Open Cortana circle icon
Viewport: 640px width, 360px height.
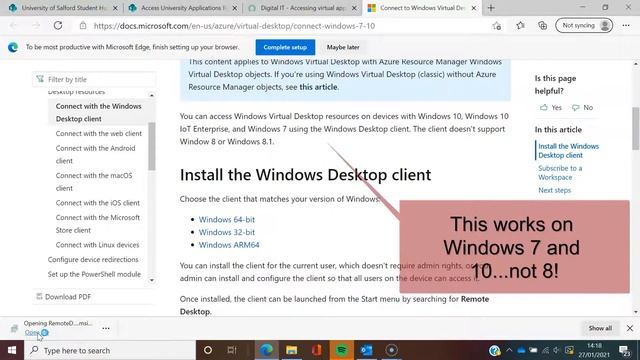coord(208,350)
